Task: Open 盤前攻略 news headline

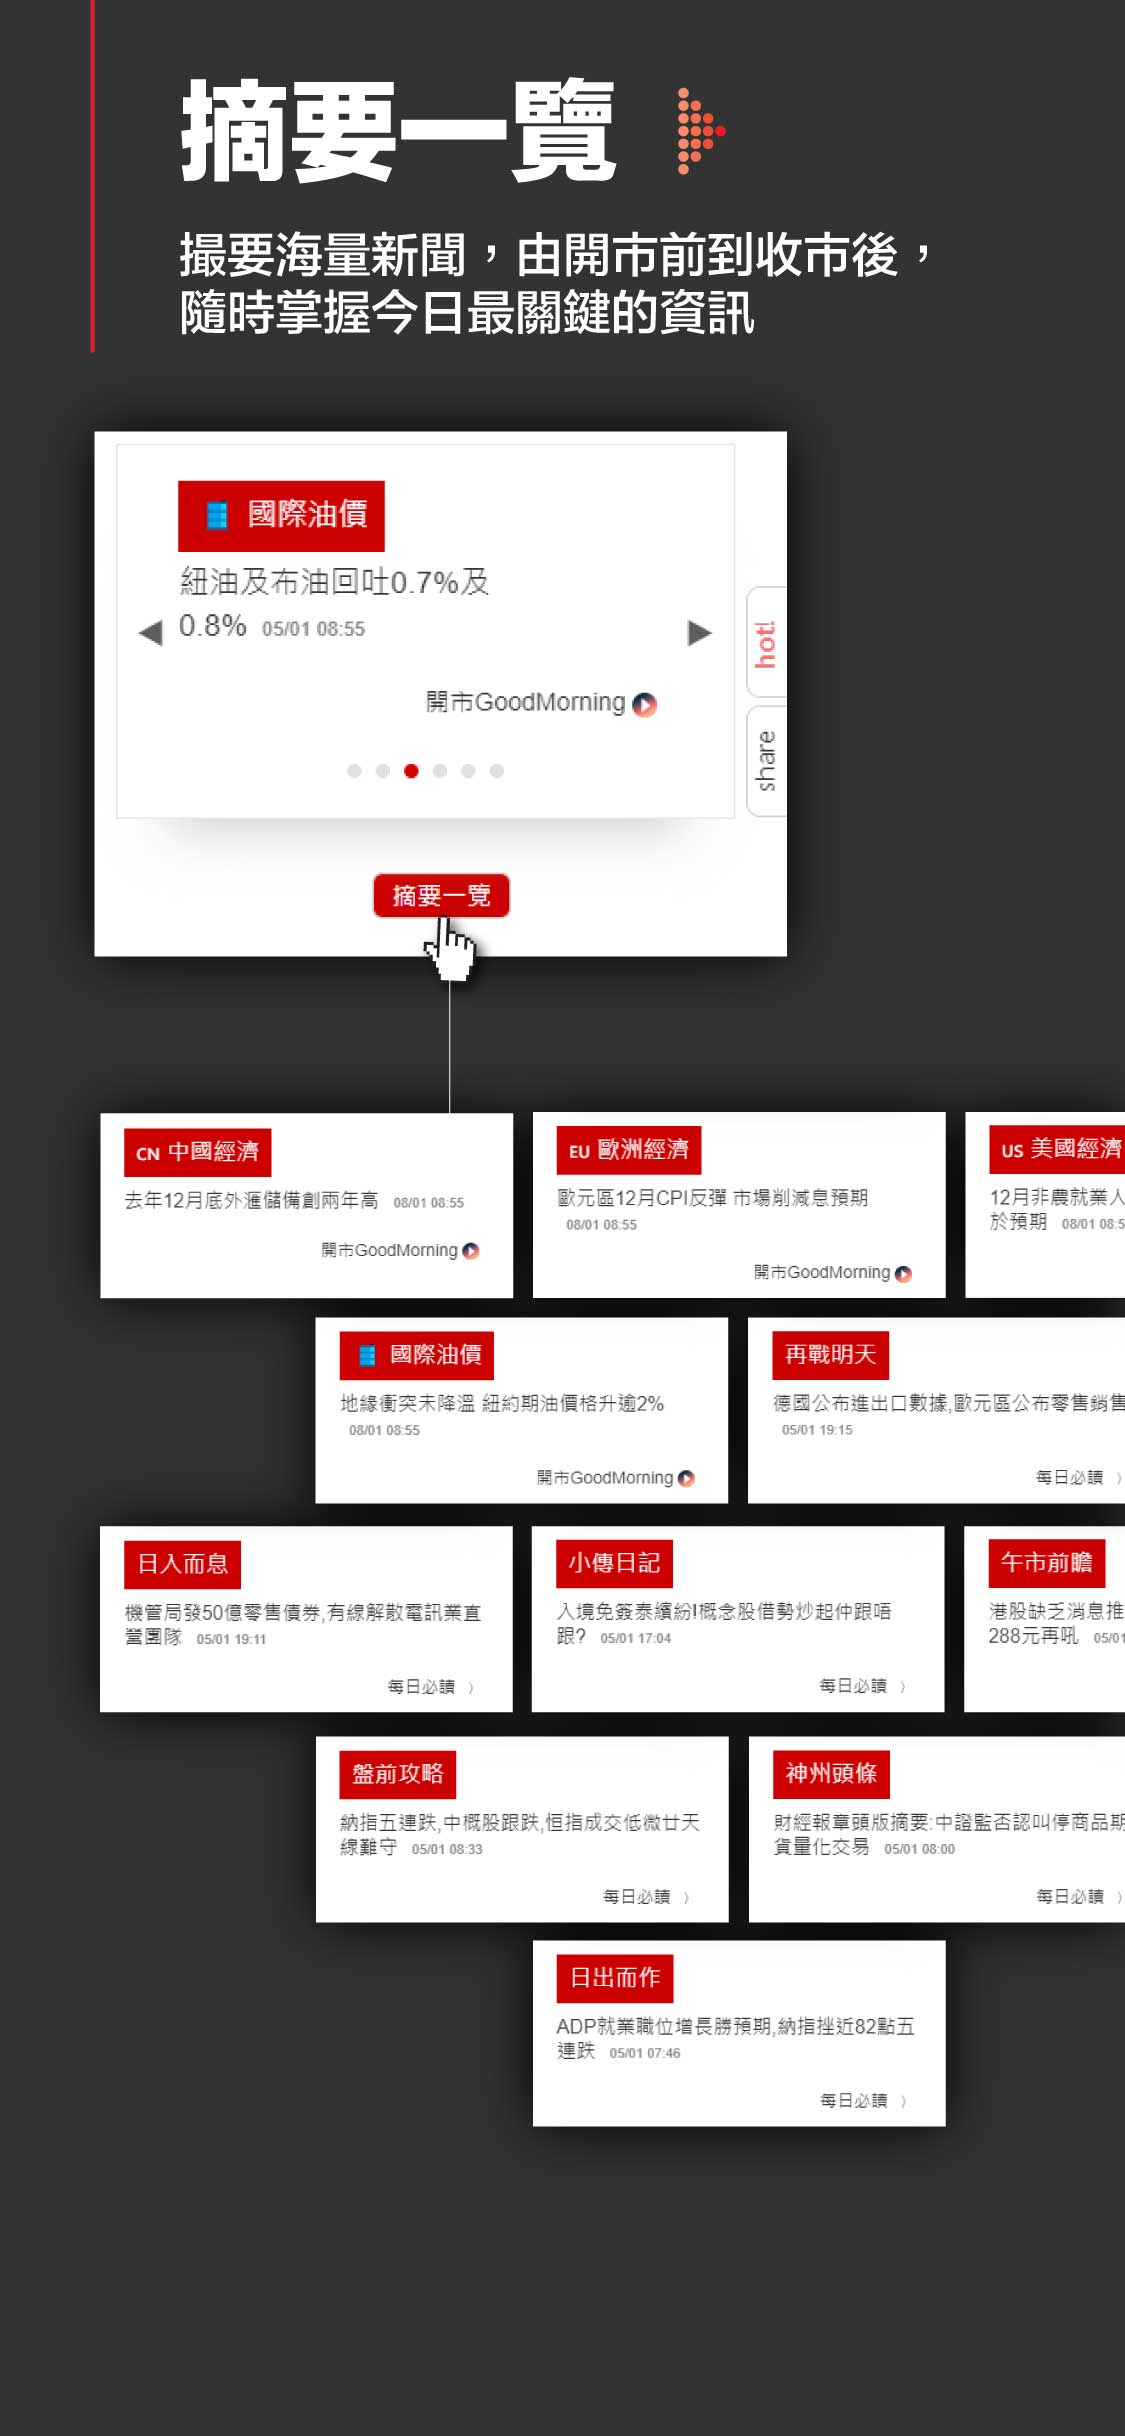Action: tap(519, 1833)
